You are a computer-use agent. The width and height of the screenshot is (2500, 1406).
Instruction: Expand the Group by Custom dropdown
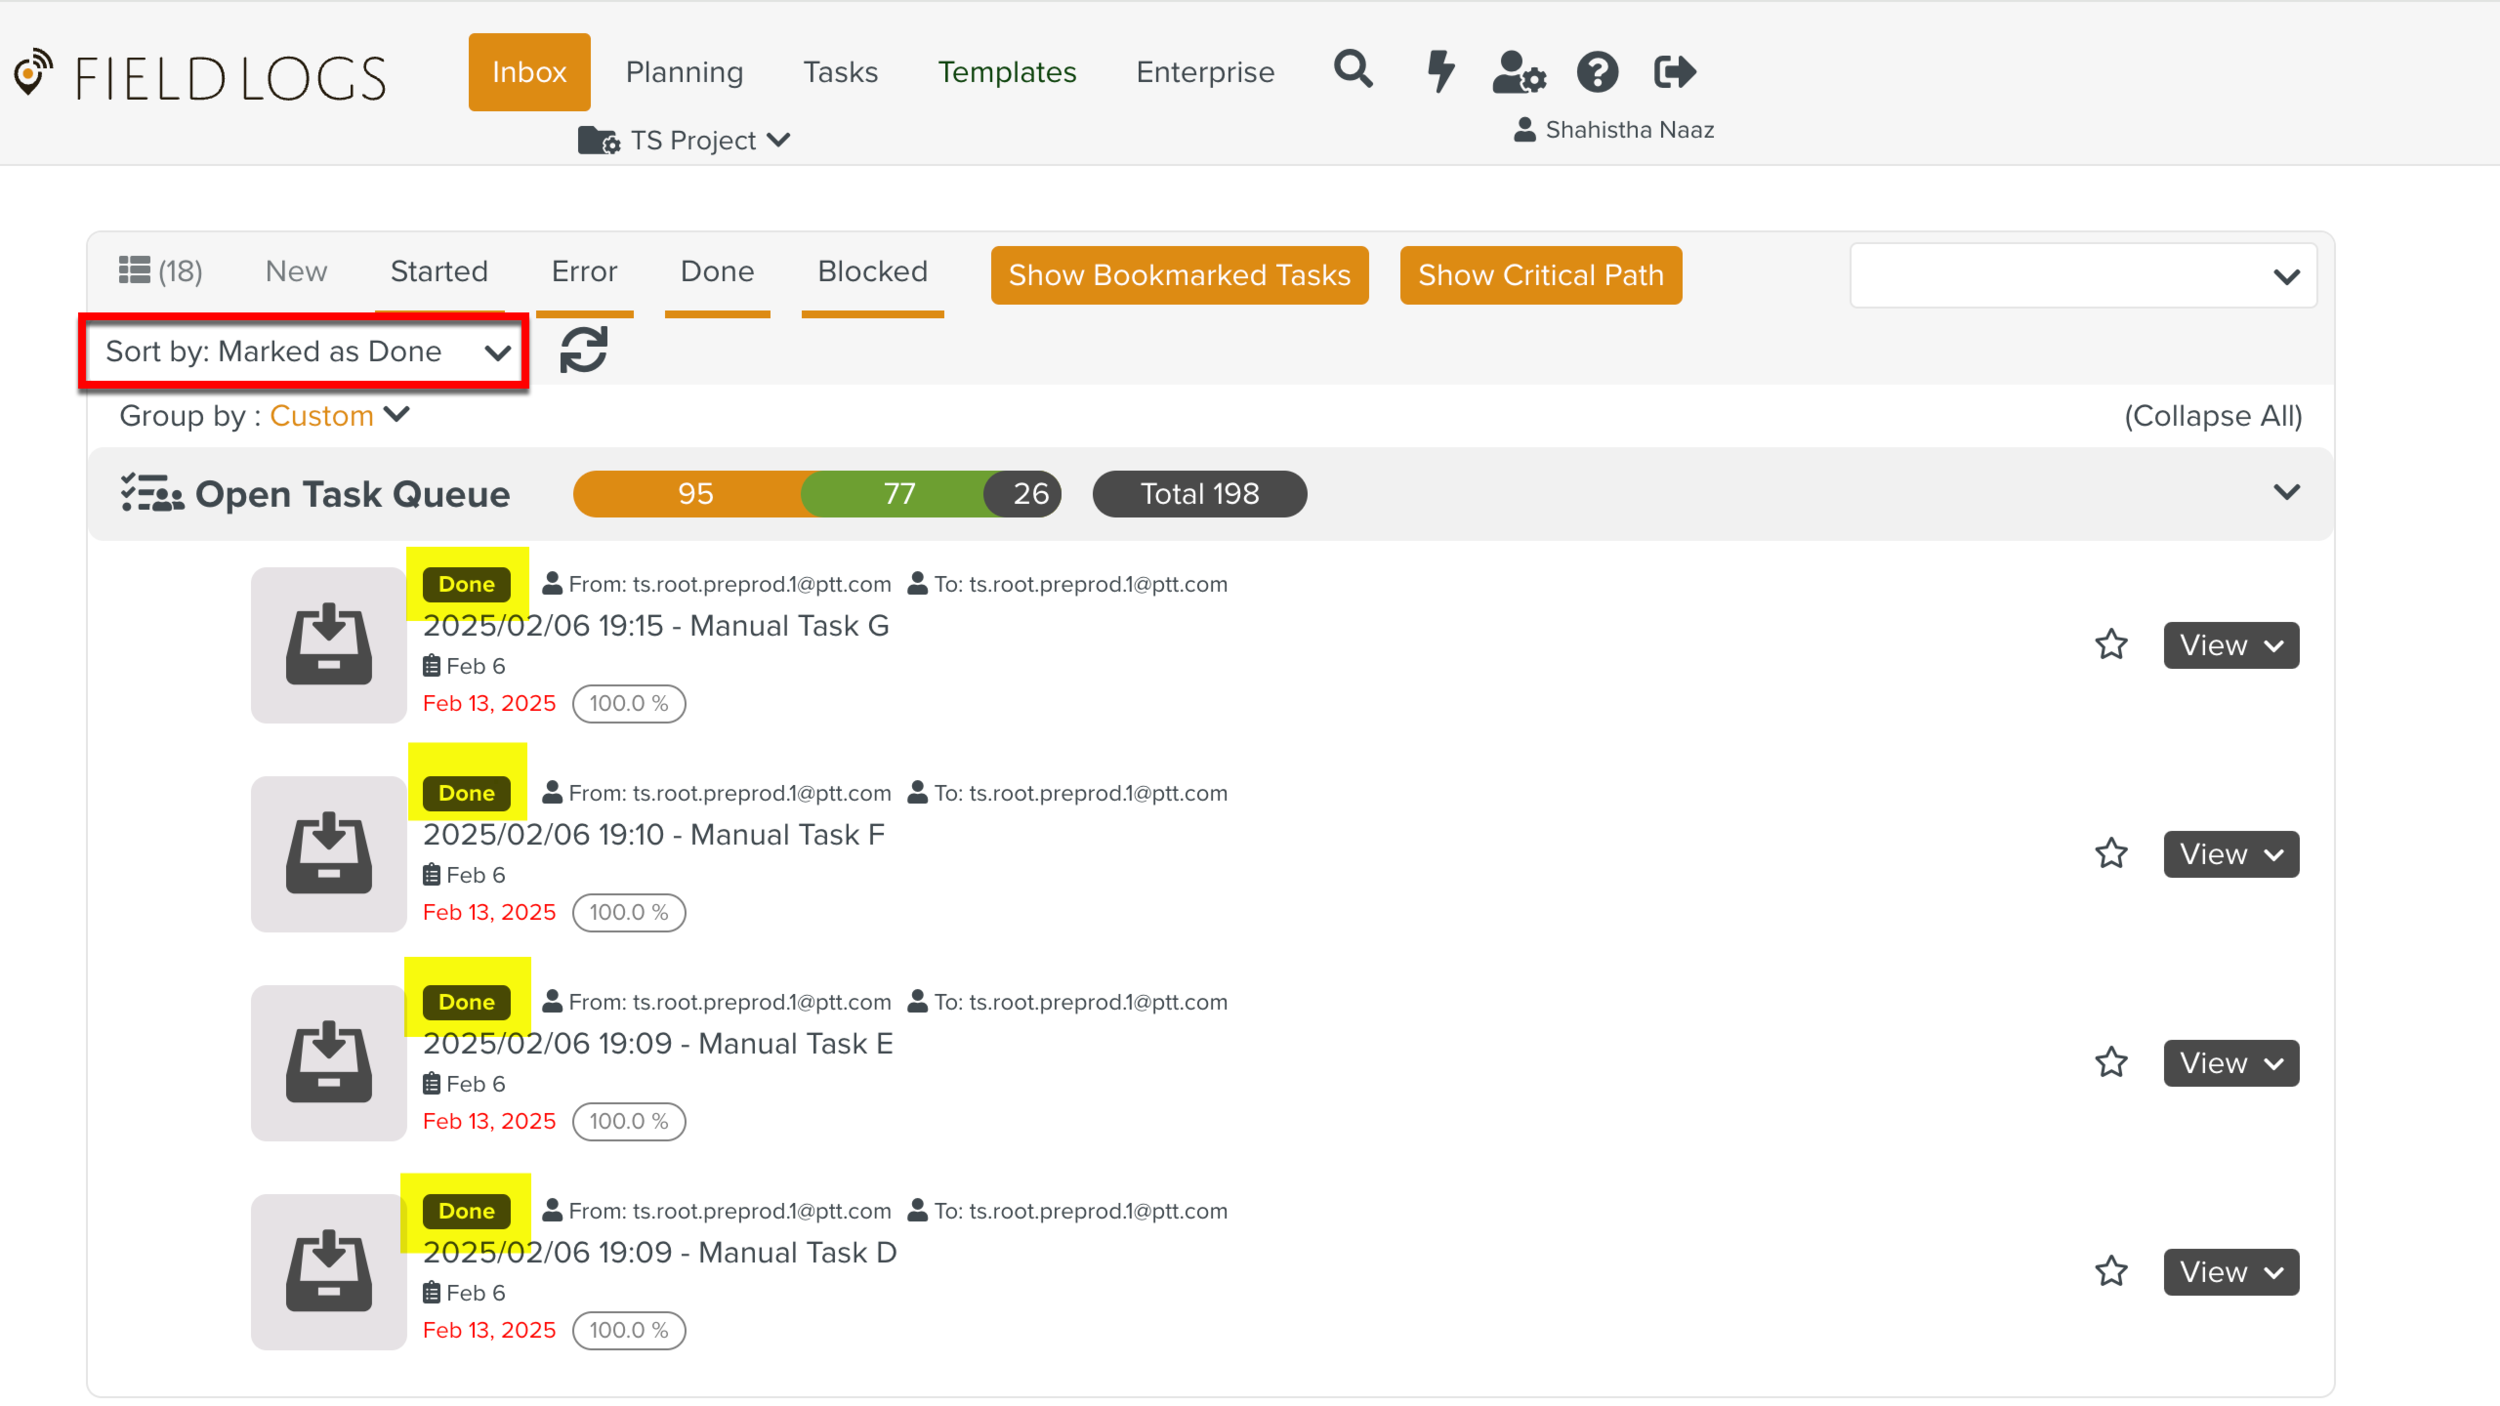click(340, 416)
